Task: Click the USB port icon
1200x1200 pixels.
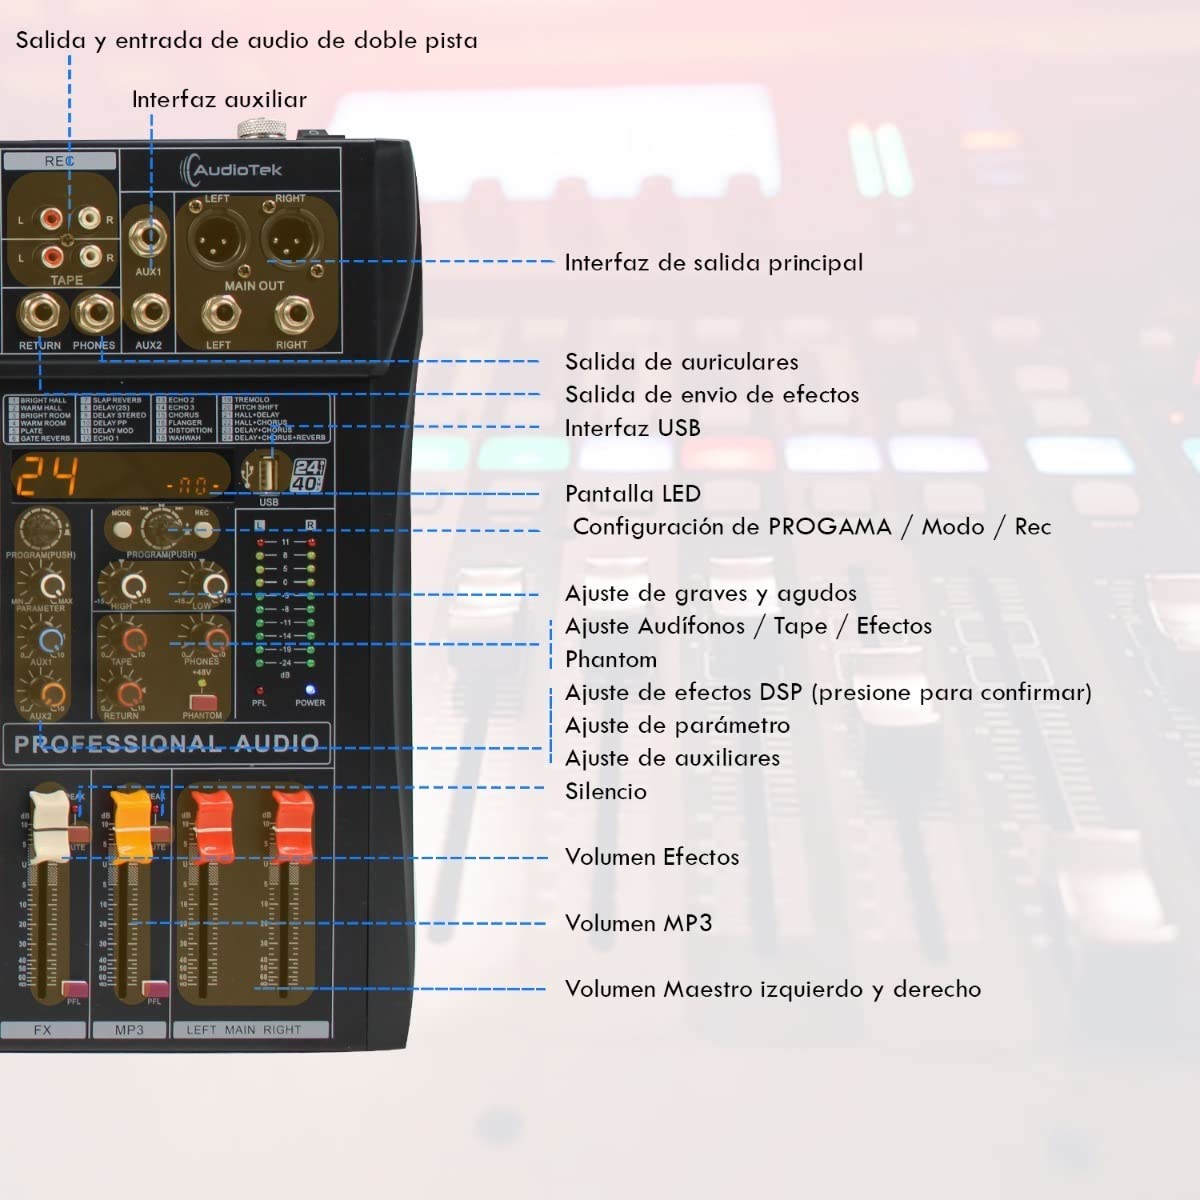Action: (267, 473)
